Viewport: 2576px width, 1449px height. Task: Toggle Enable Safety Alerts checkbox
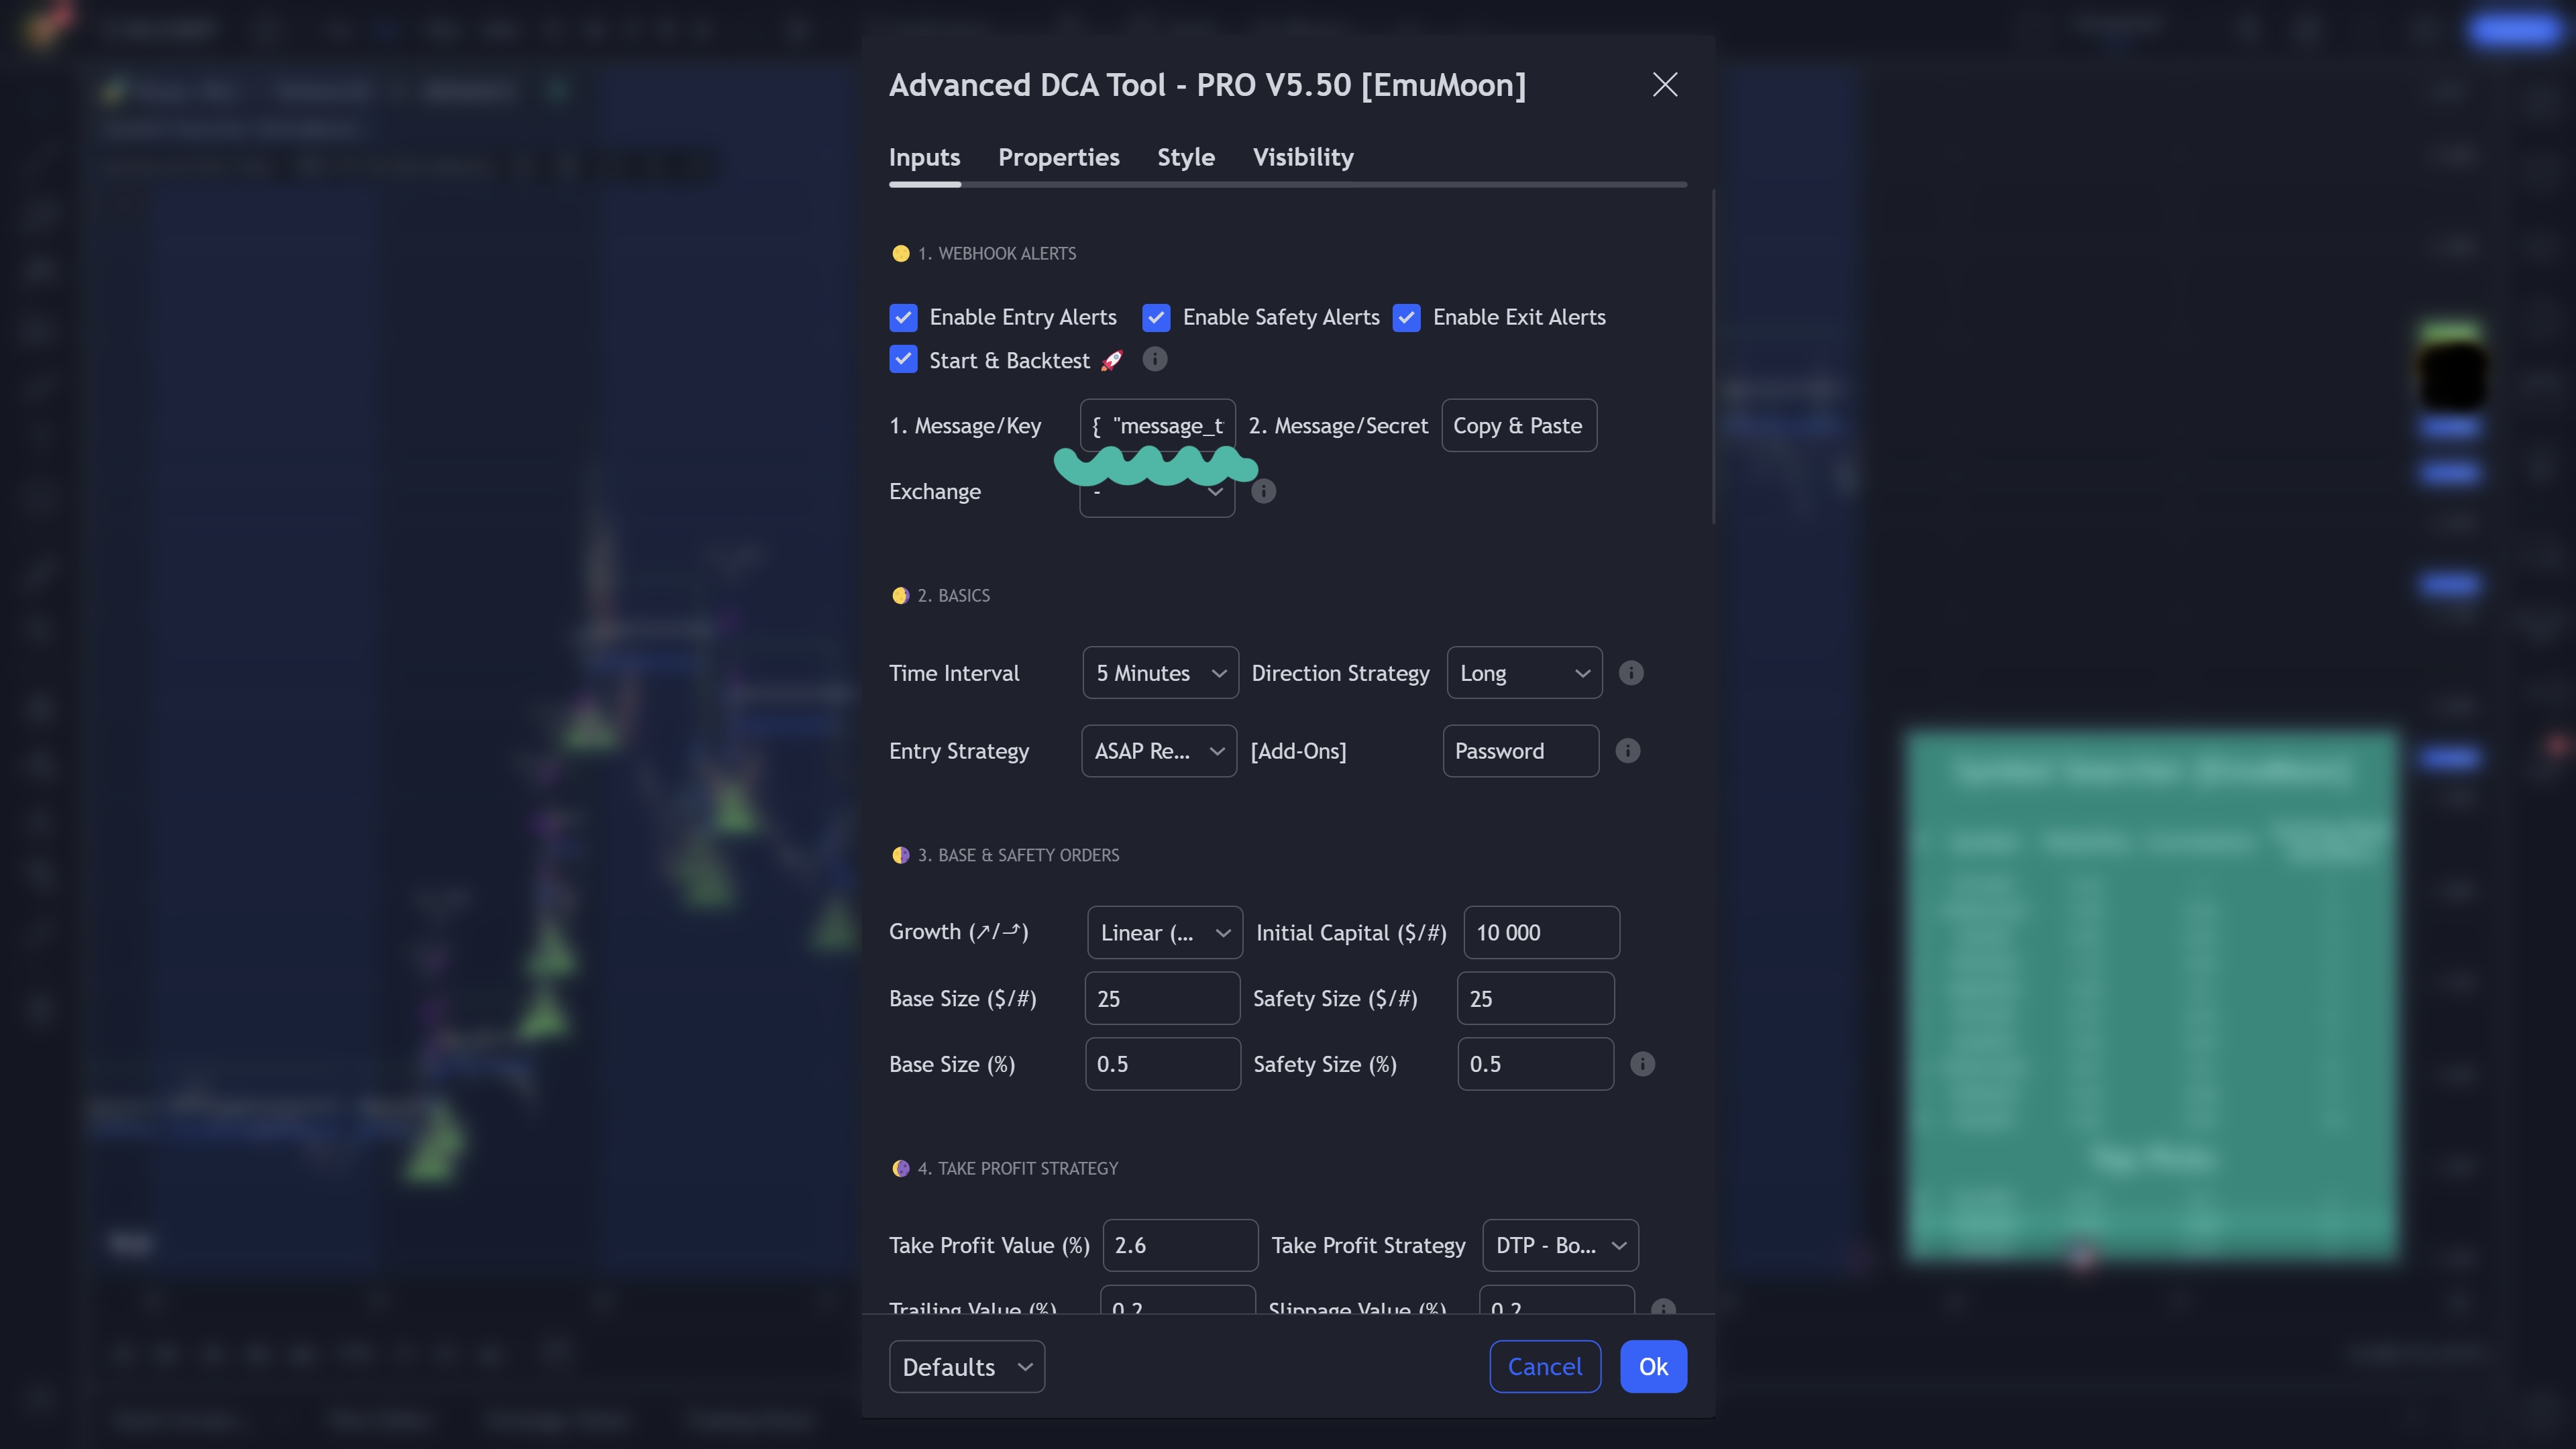[x=1156, y=317]
